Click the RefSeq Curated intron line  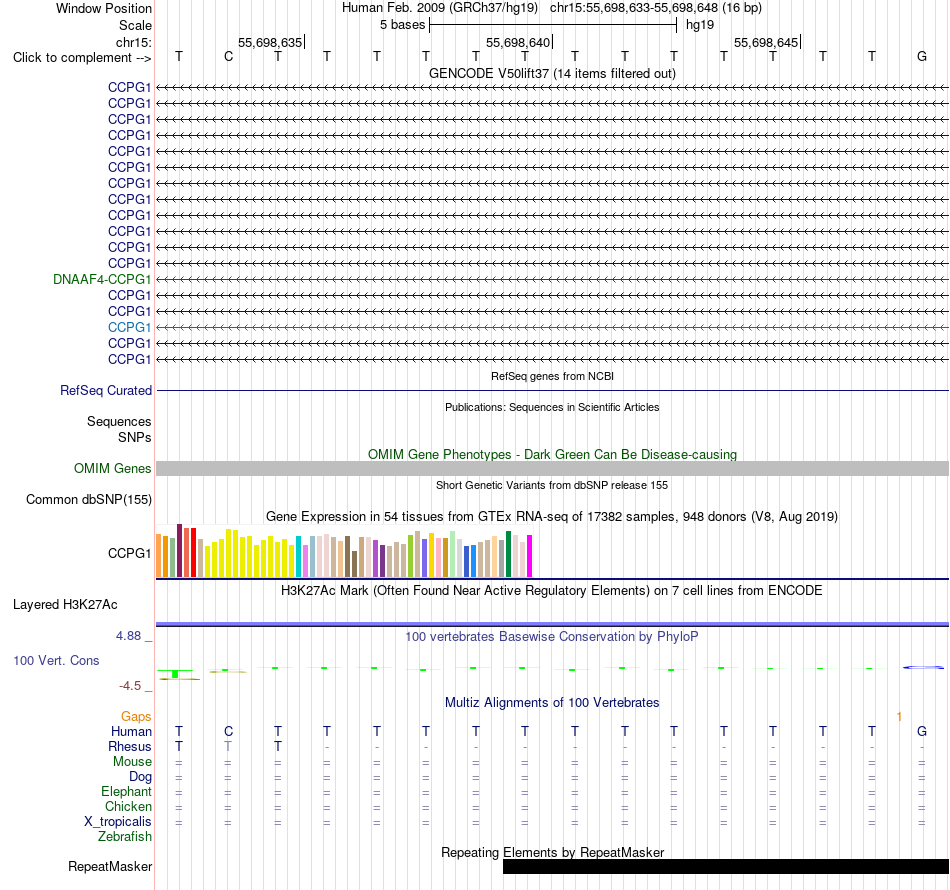[x=552, y=391]
